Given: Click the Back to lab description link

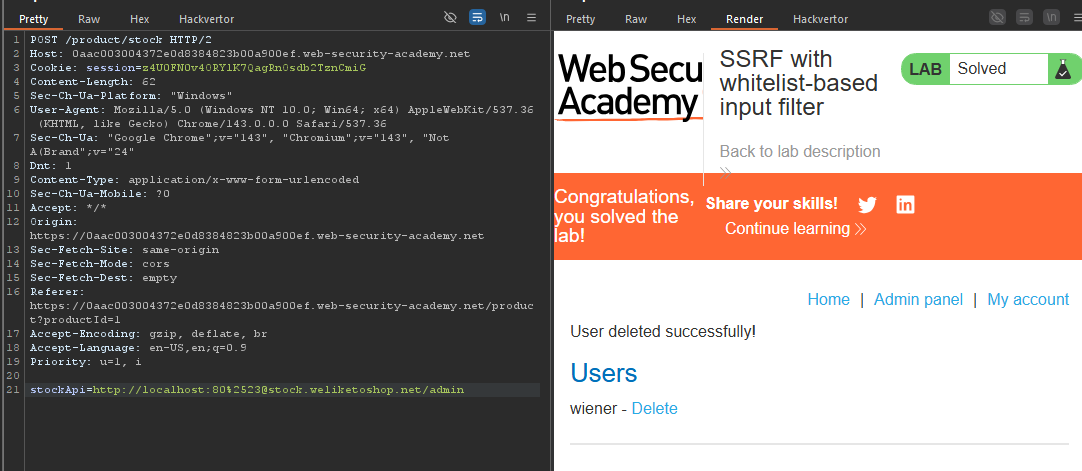Looking at the screenshot, I should pos(800,151).
